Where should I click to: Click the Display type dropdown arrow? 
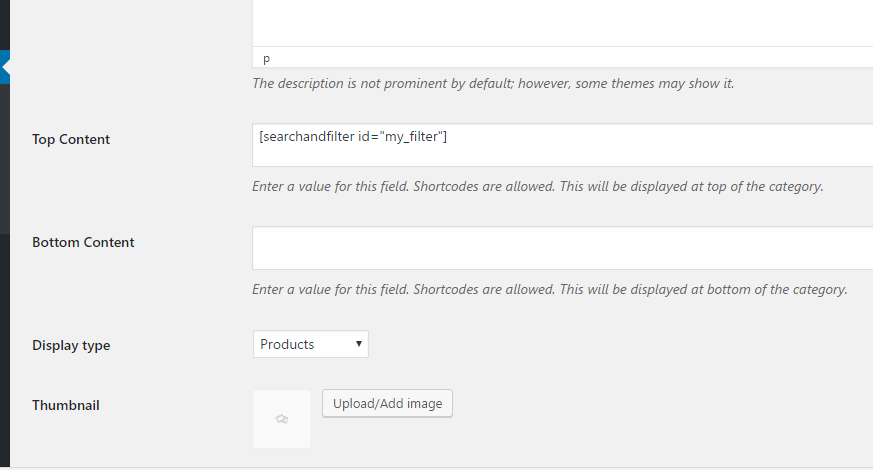tap(359, 344)
